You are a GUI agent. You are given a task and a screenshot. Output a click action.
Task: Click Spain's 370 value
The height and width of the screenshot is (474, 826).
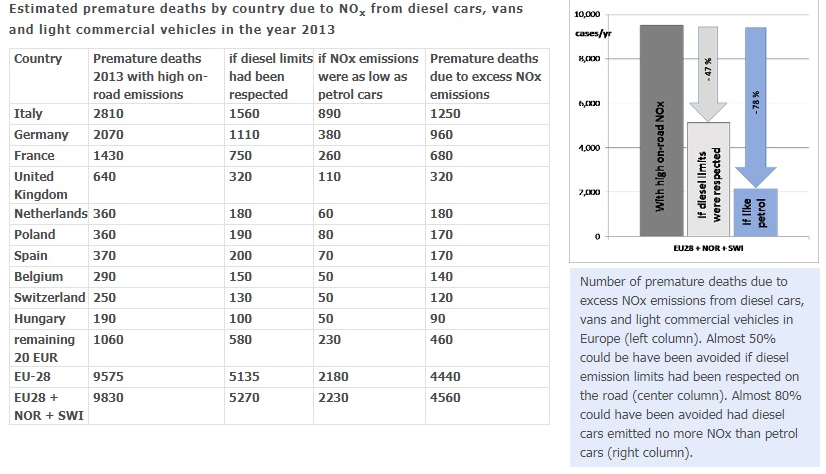tap(104, 255)
